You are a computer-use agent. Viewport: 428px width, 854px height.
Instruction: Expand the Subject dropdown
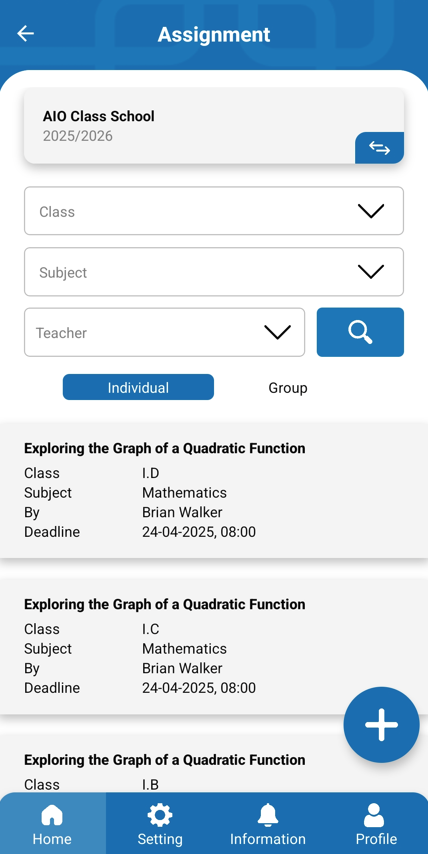[214, 272]
